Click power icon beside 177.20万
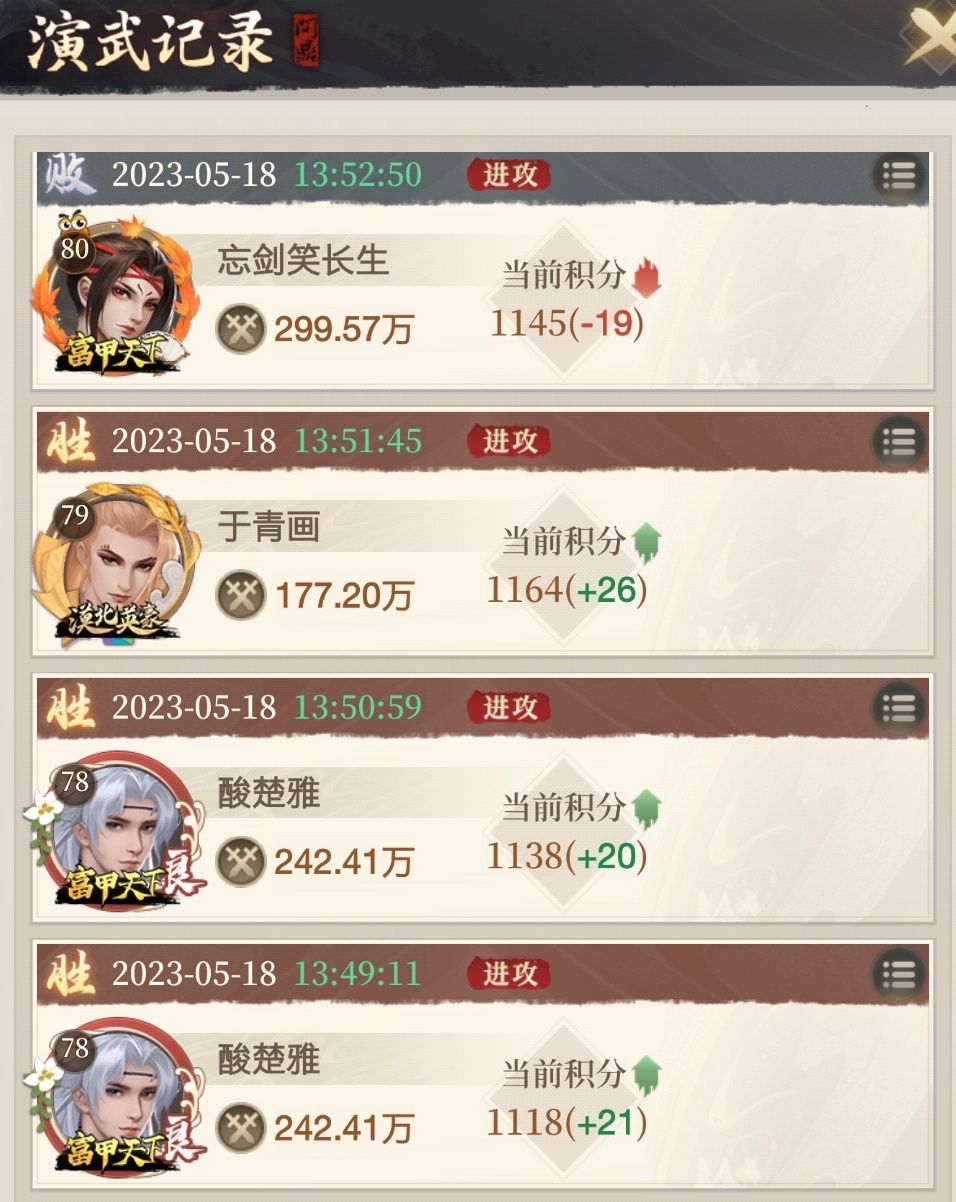 (241, 595)
